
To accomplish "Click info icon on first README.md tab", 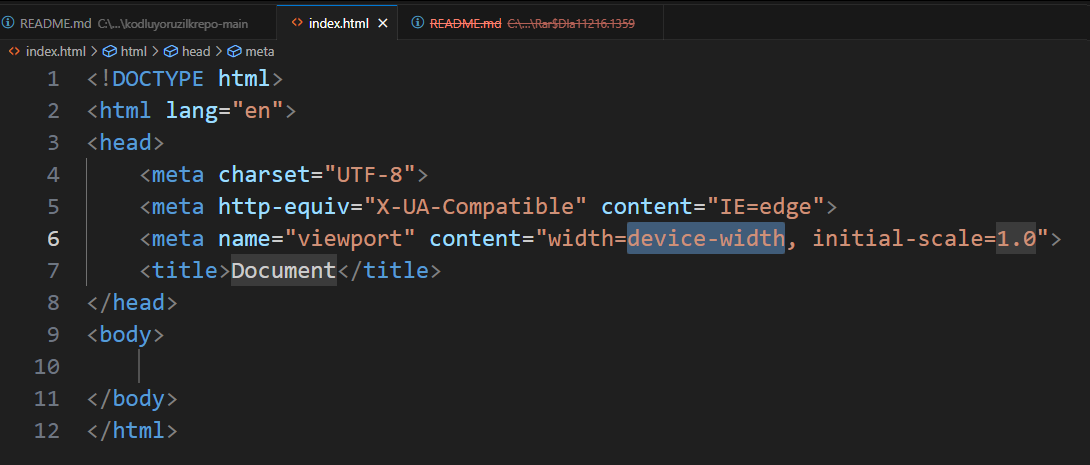I will coord(8,23).
